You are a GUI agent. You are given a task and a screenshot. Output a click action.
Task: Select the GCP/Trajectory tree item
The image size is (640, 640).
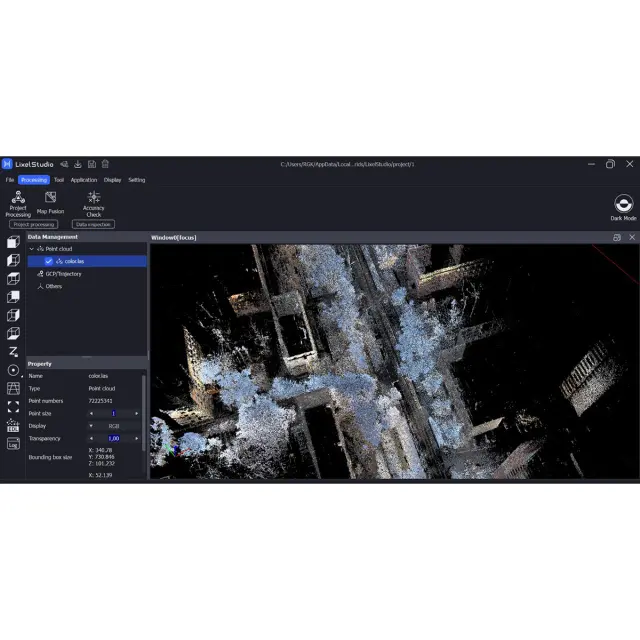[62, 273]
